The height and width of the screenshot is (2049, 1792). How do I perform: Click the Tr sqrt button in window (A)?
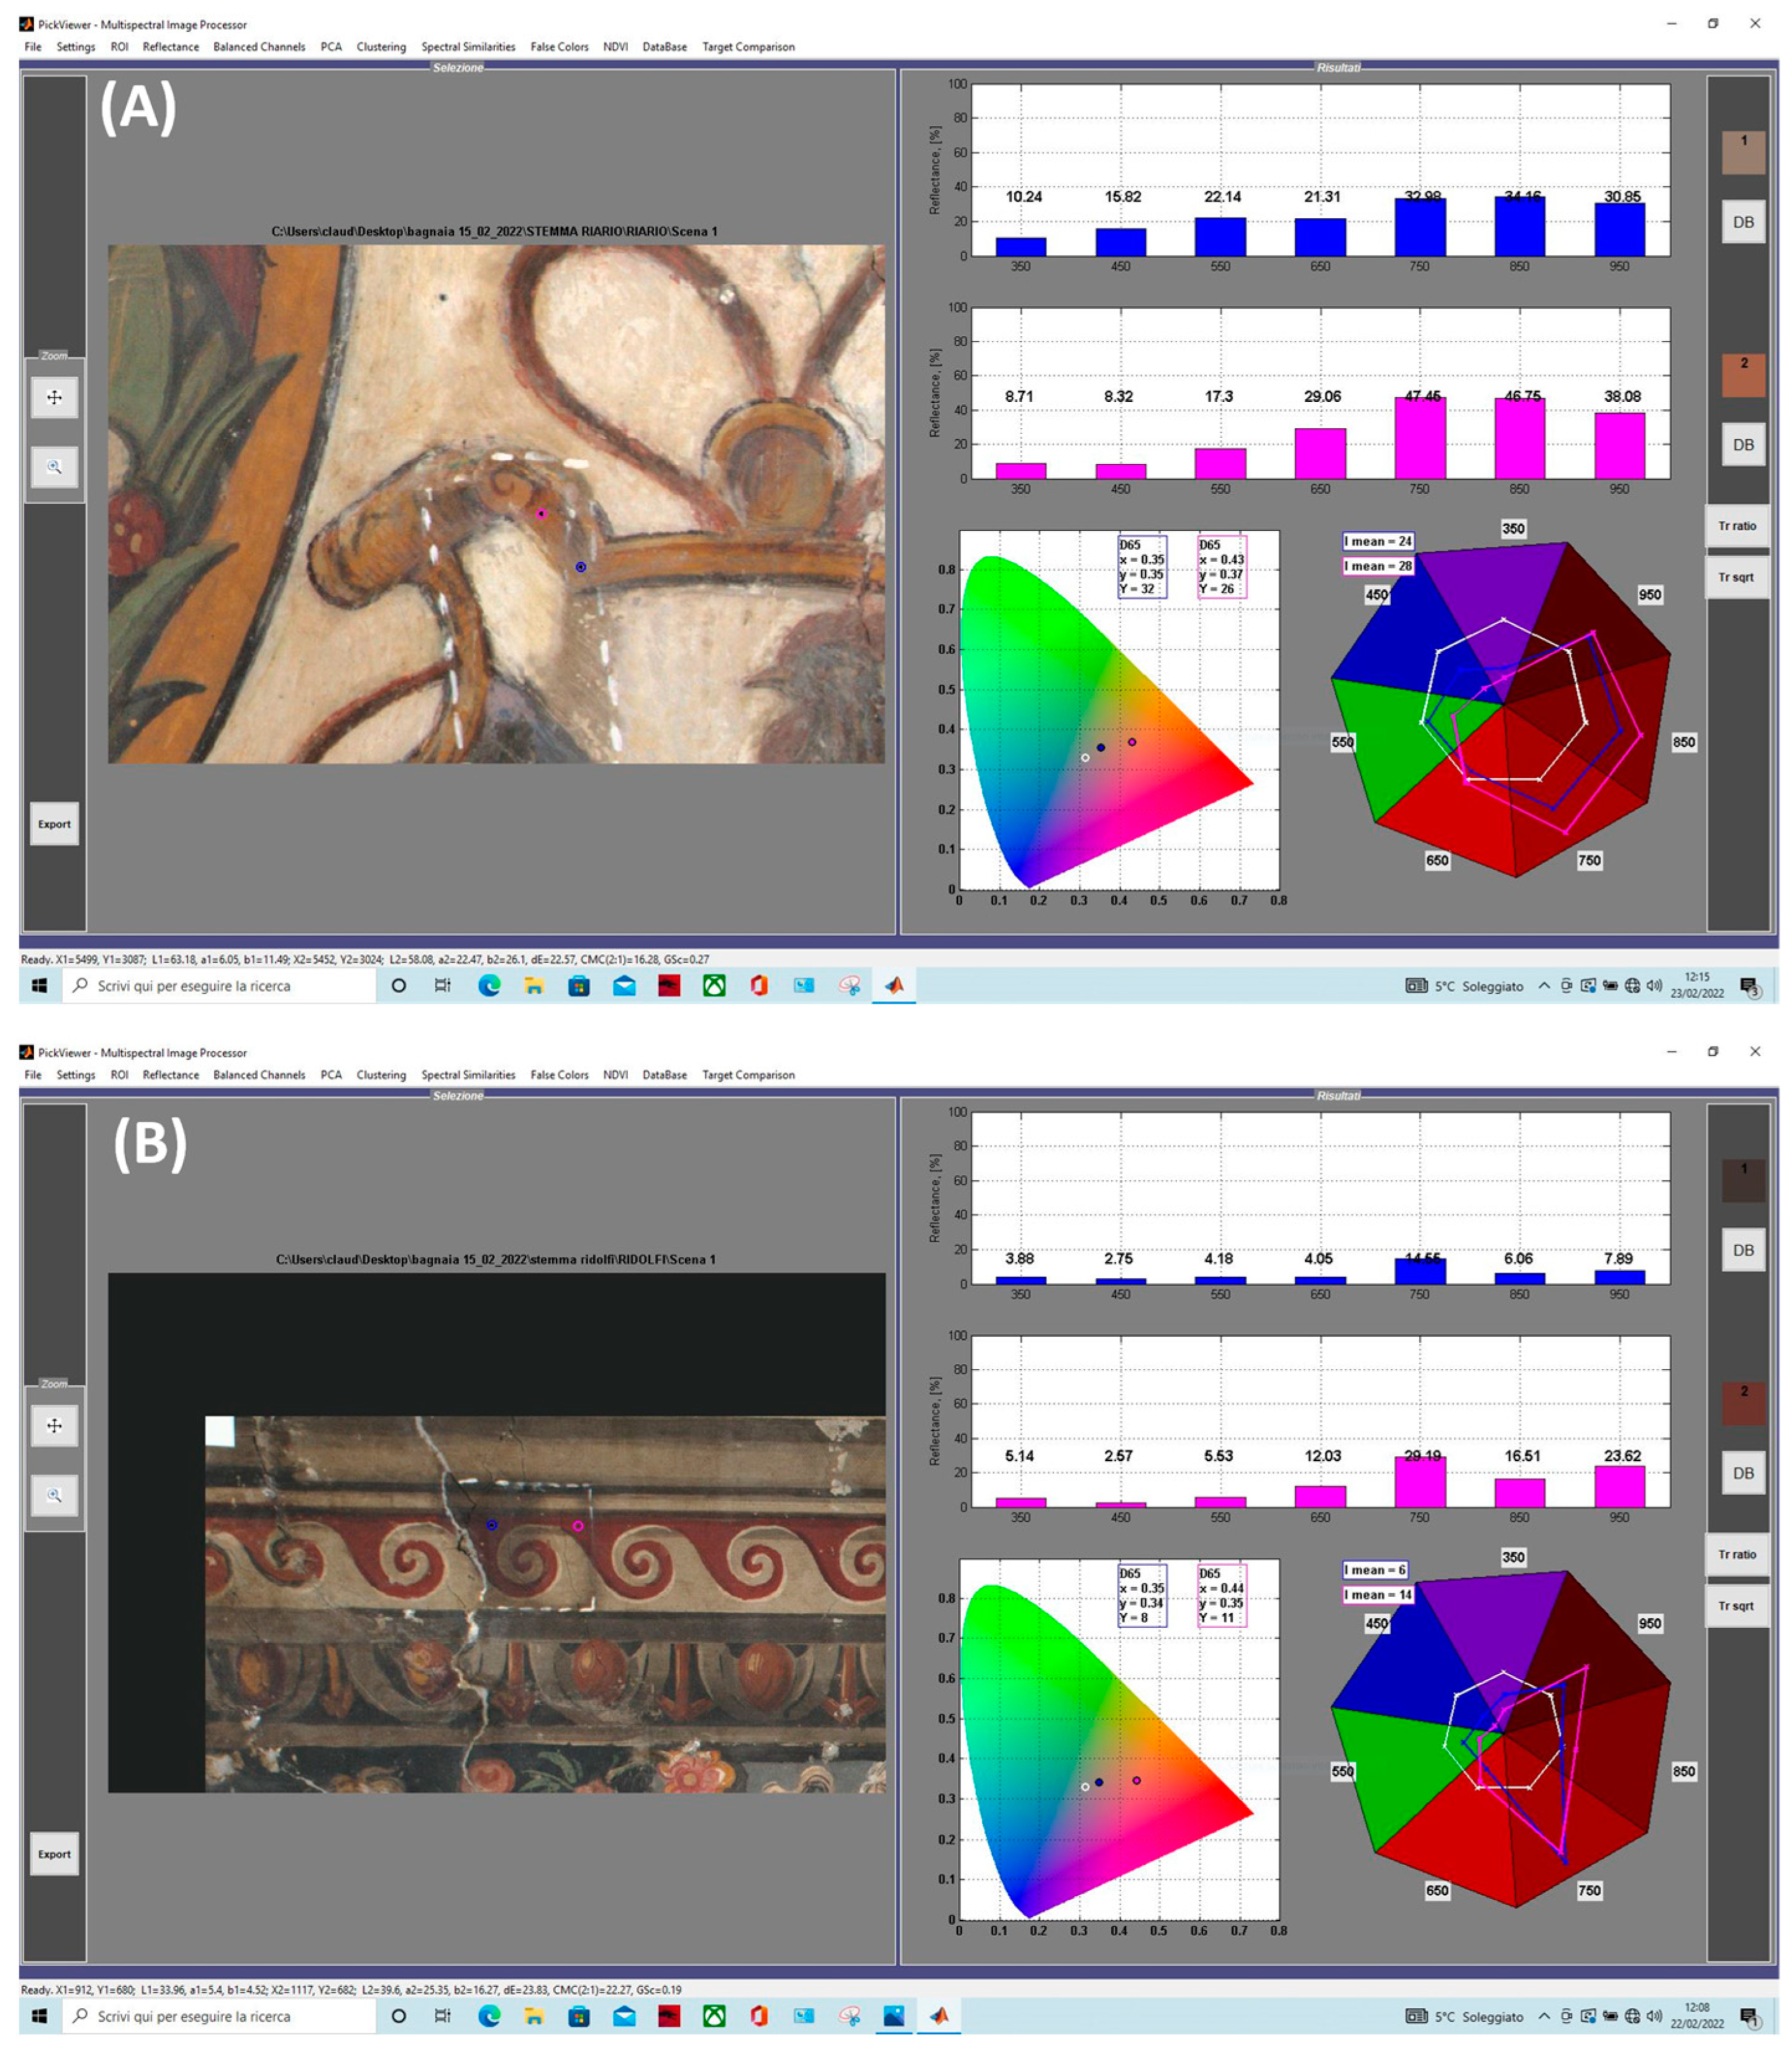point(1736,577)
